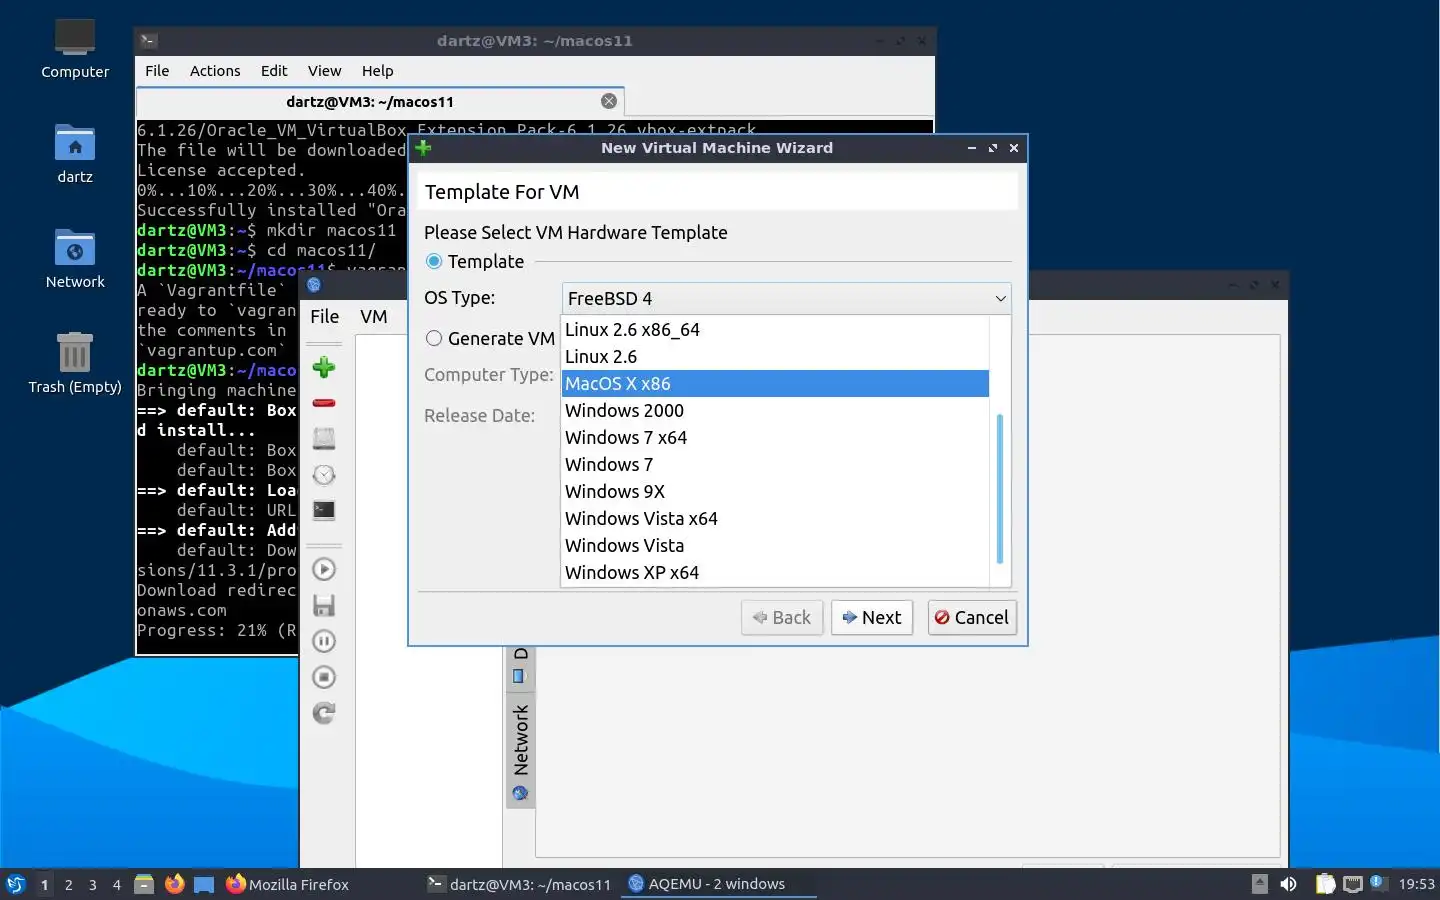Screen dimensions: 1440x900
Task: Open the application launcher in the taskbar
Action: click(16, 884)
